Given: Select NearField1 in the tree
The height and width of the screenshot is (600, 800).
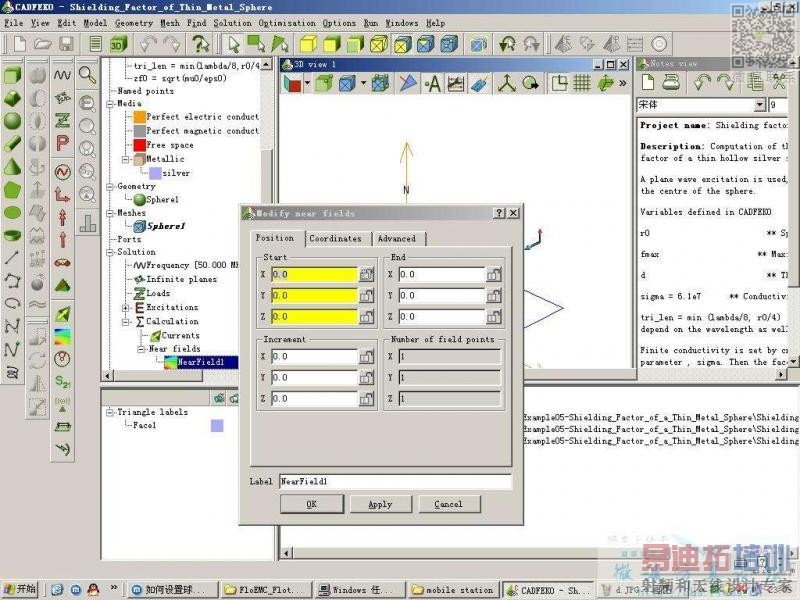Looking at the screenshot, I should coord(201,362).
